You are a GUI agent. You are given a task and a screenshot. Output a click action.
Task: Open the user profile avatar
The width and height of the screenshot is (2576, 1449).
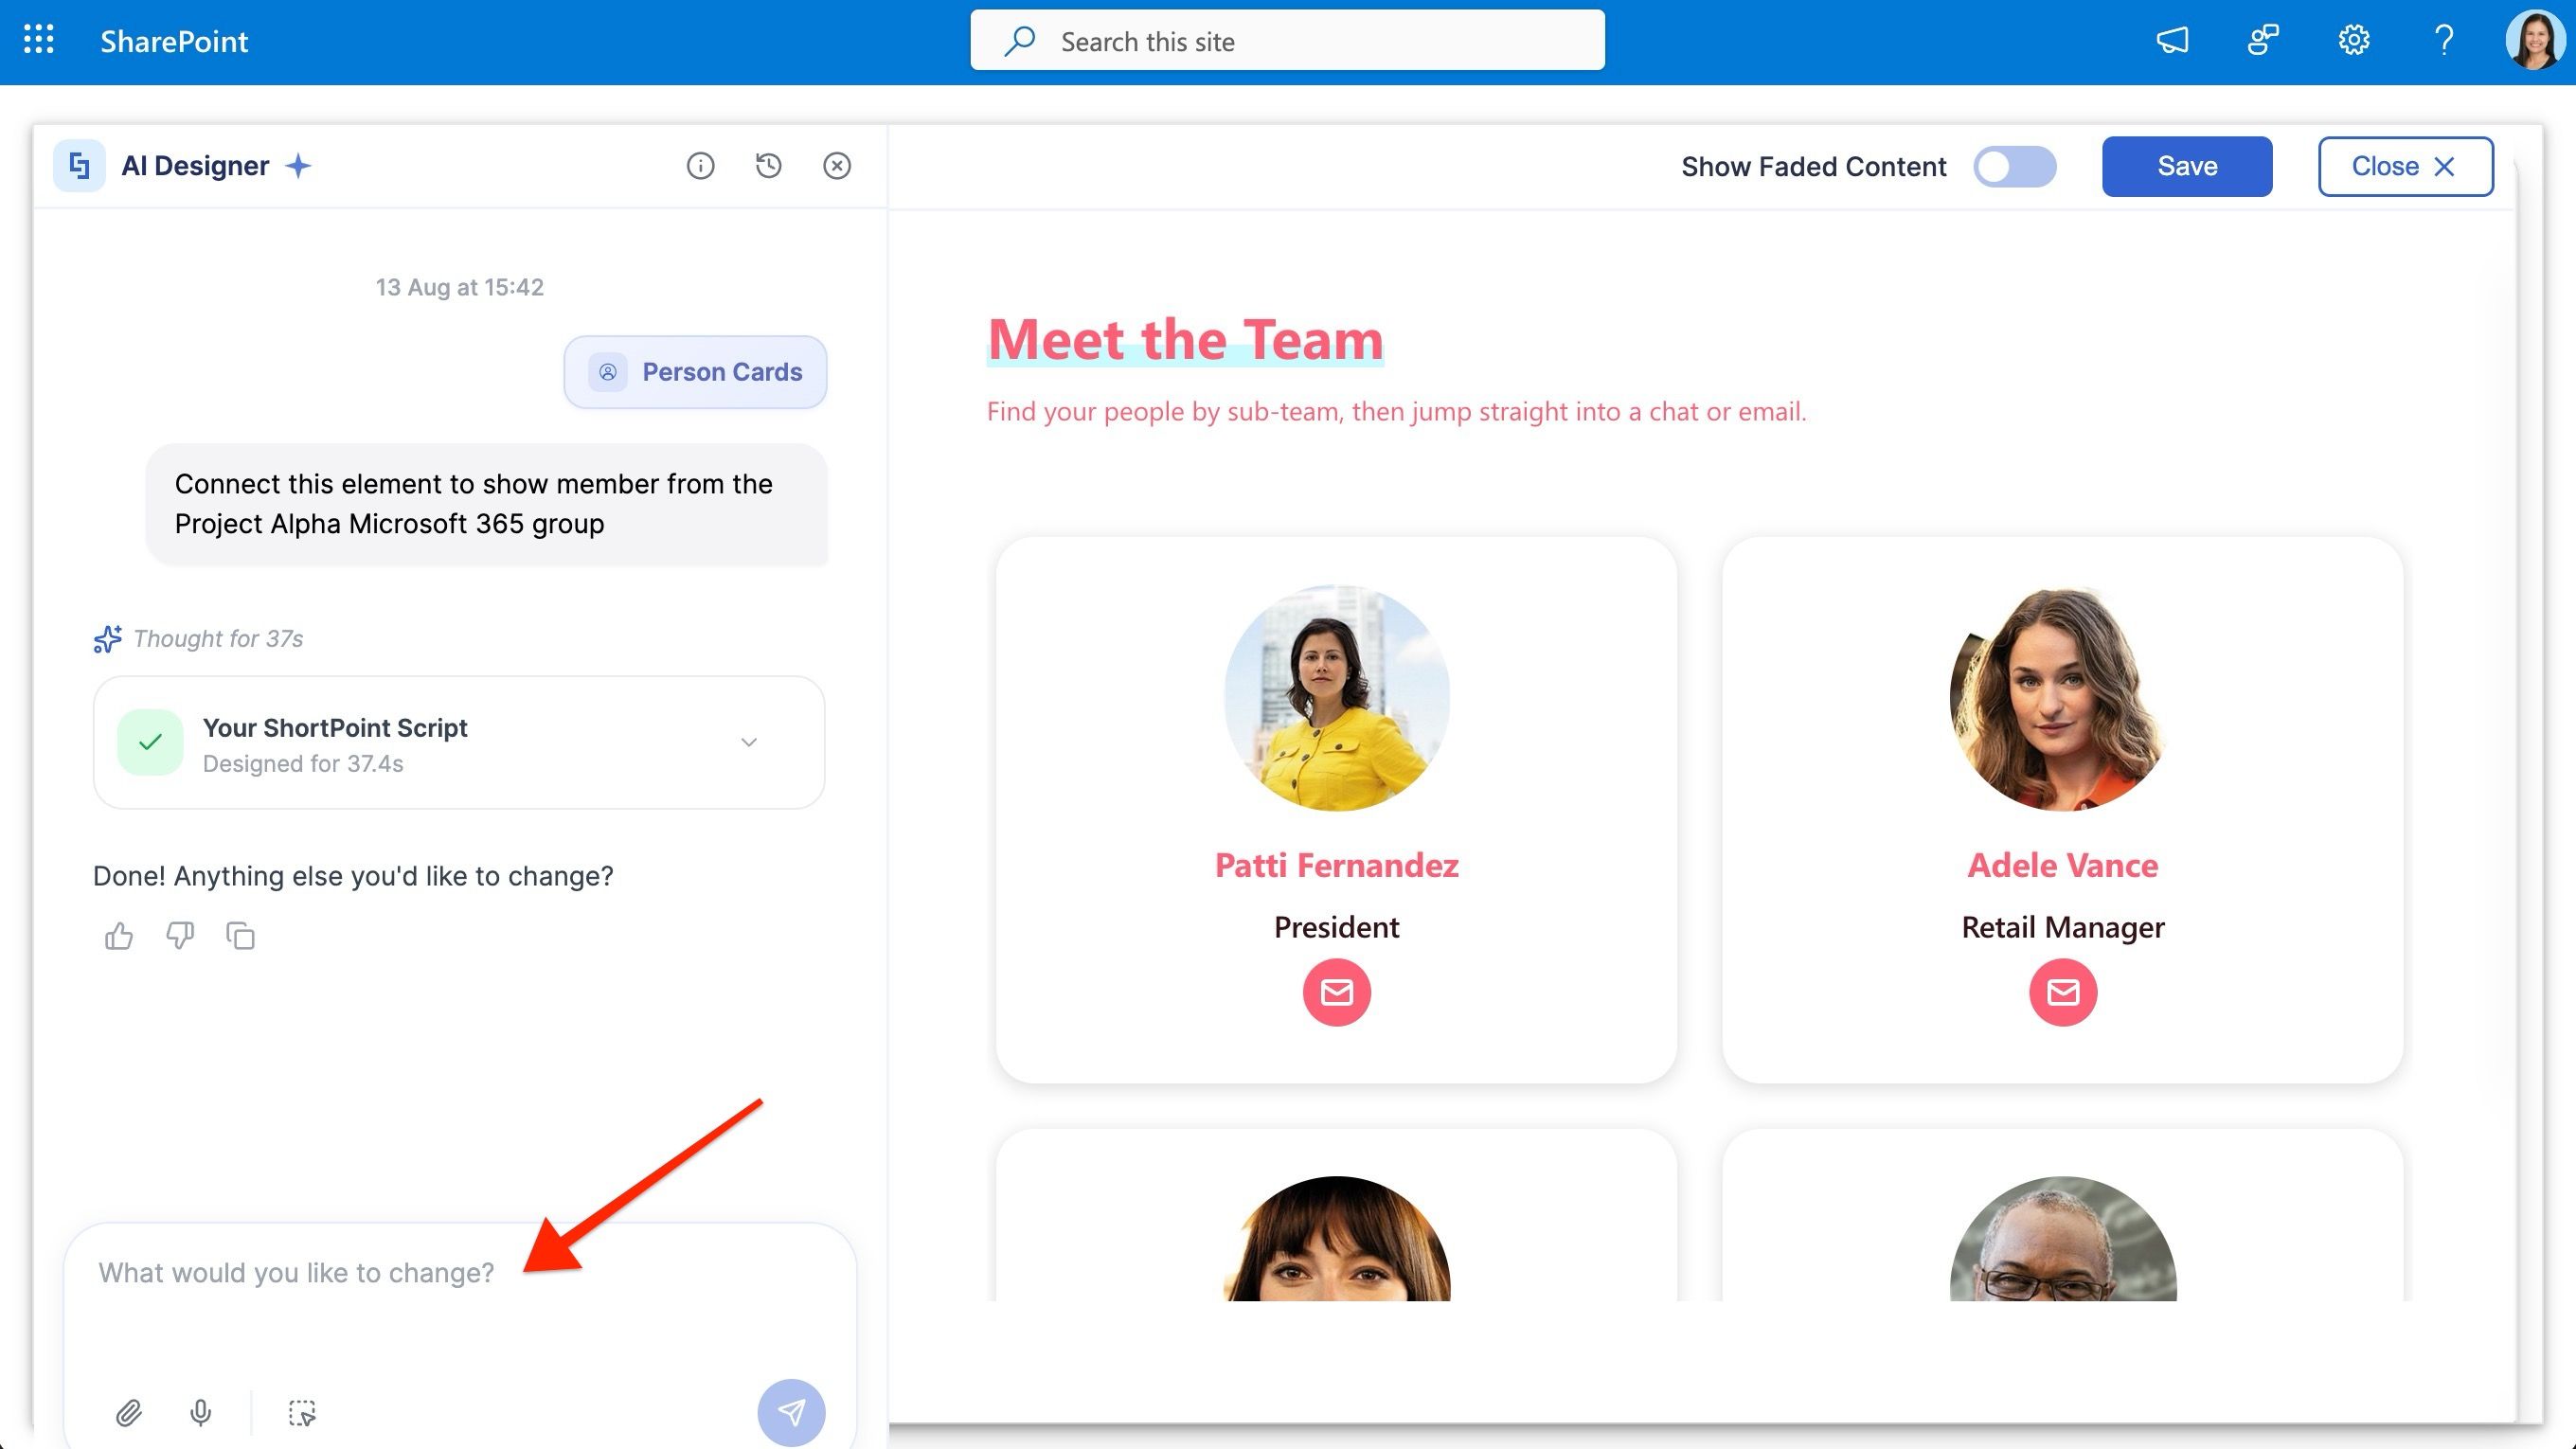coord(2535,40)
